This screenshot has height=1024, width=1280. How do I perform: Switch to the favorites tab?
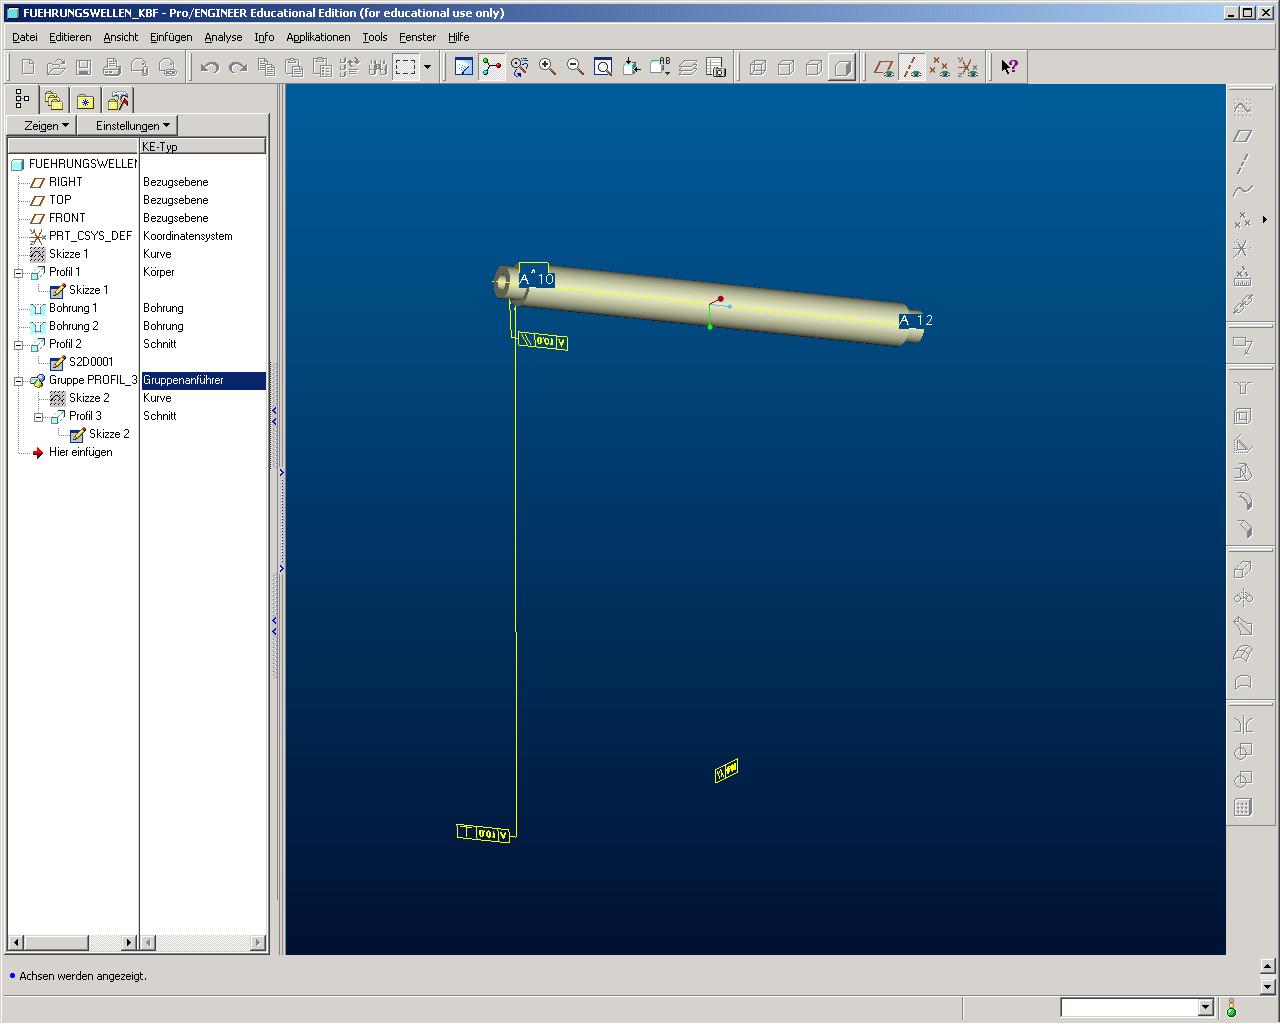pos(86,100)
